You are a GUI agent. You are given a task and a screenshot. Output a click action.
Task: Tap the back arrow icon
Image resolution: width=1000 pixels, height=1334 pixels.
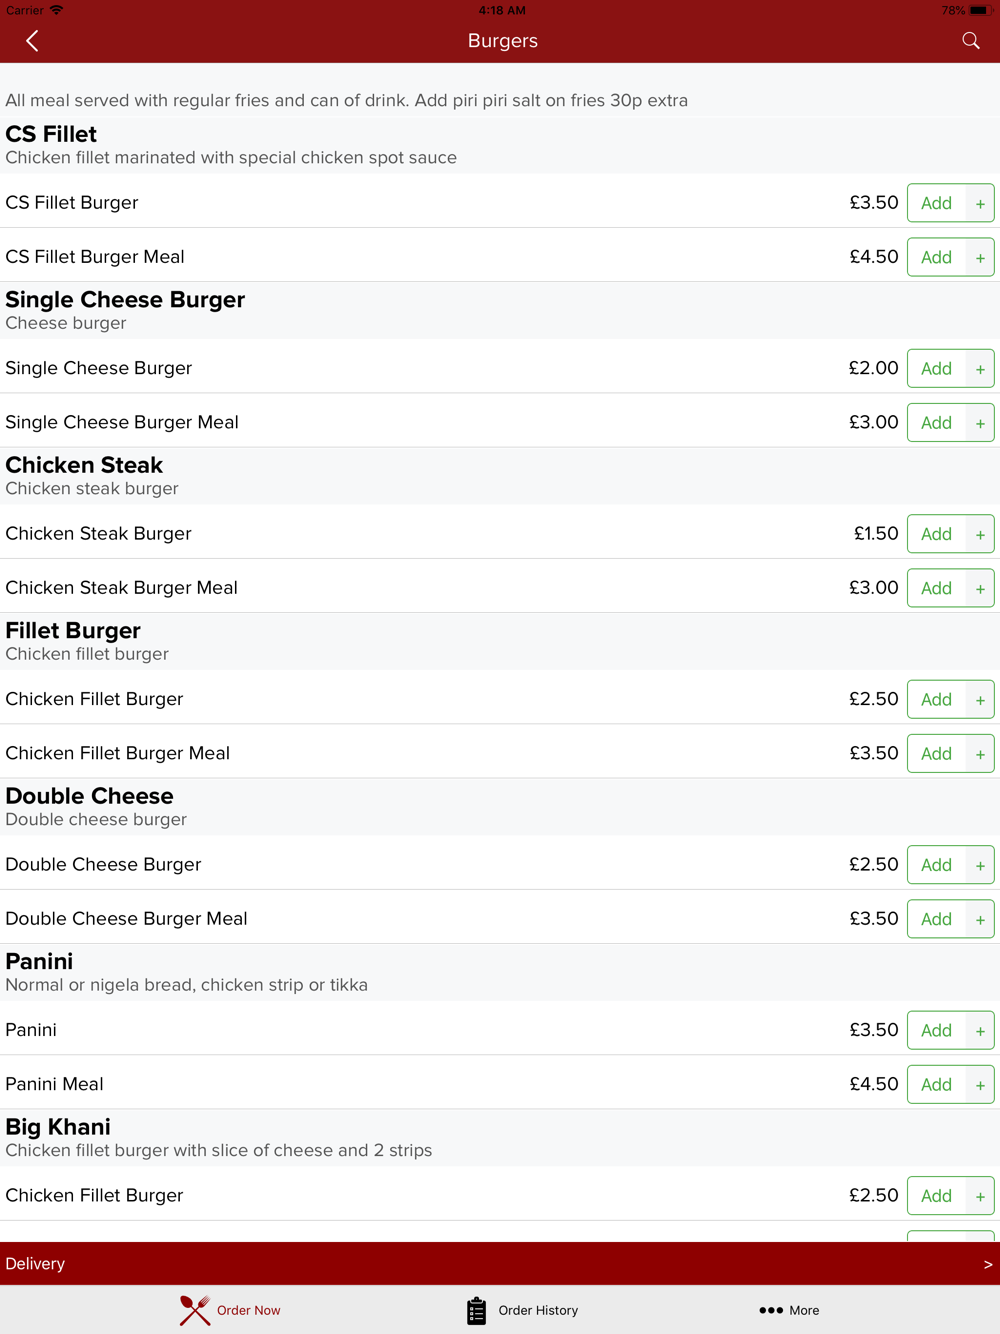[x=32, y=41]
